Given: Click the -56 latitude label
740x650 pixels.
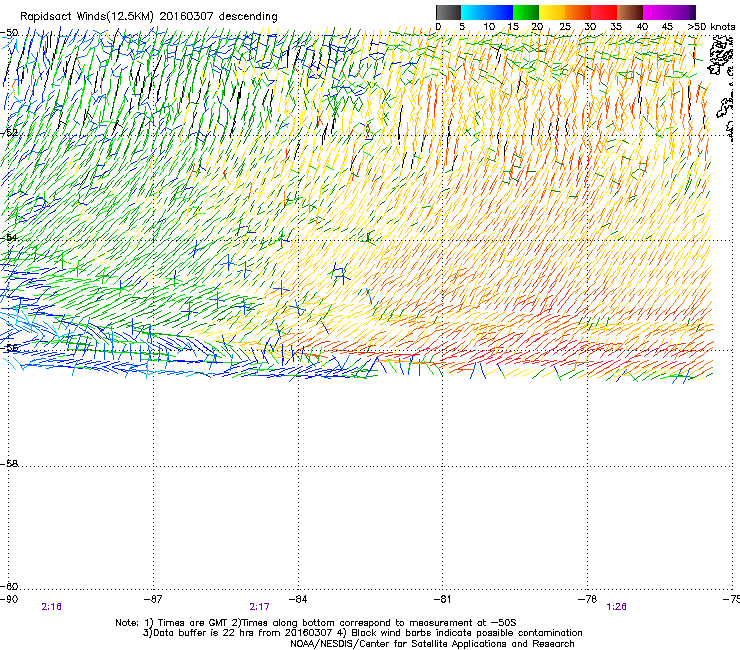Looking at the screenshot, I should pos(9,348).
